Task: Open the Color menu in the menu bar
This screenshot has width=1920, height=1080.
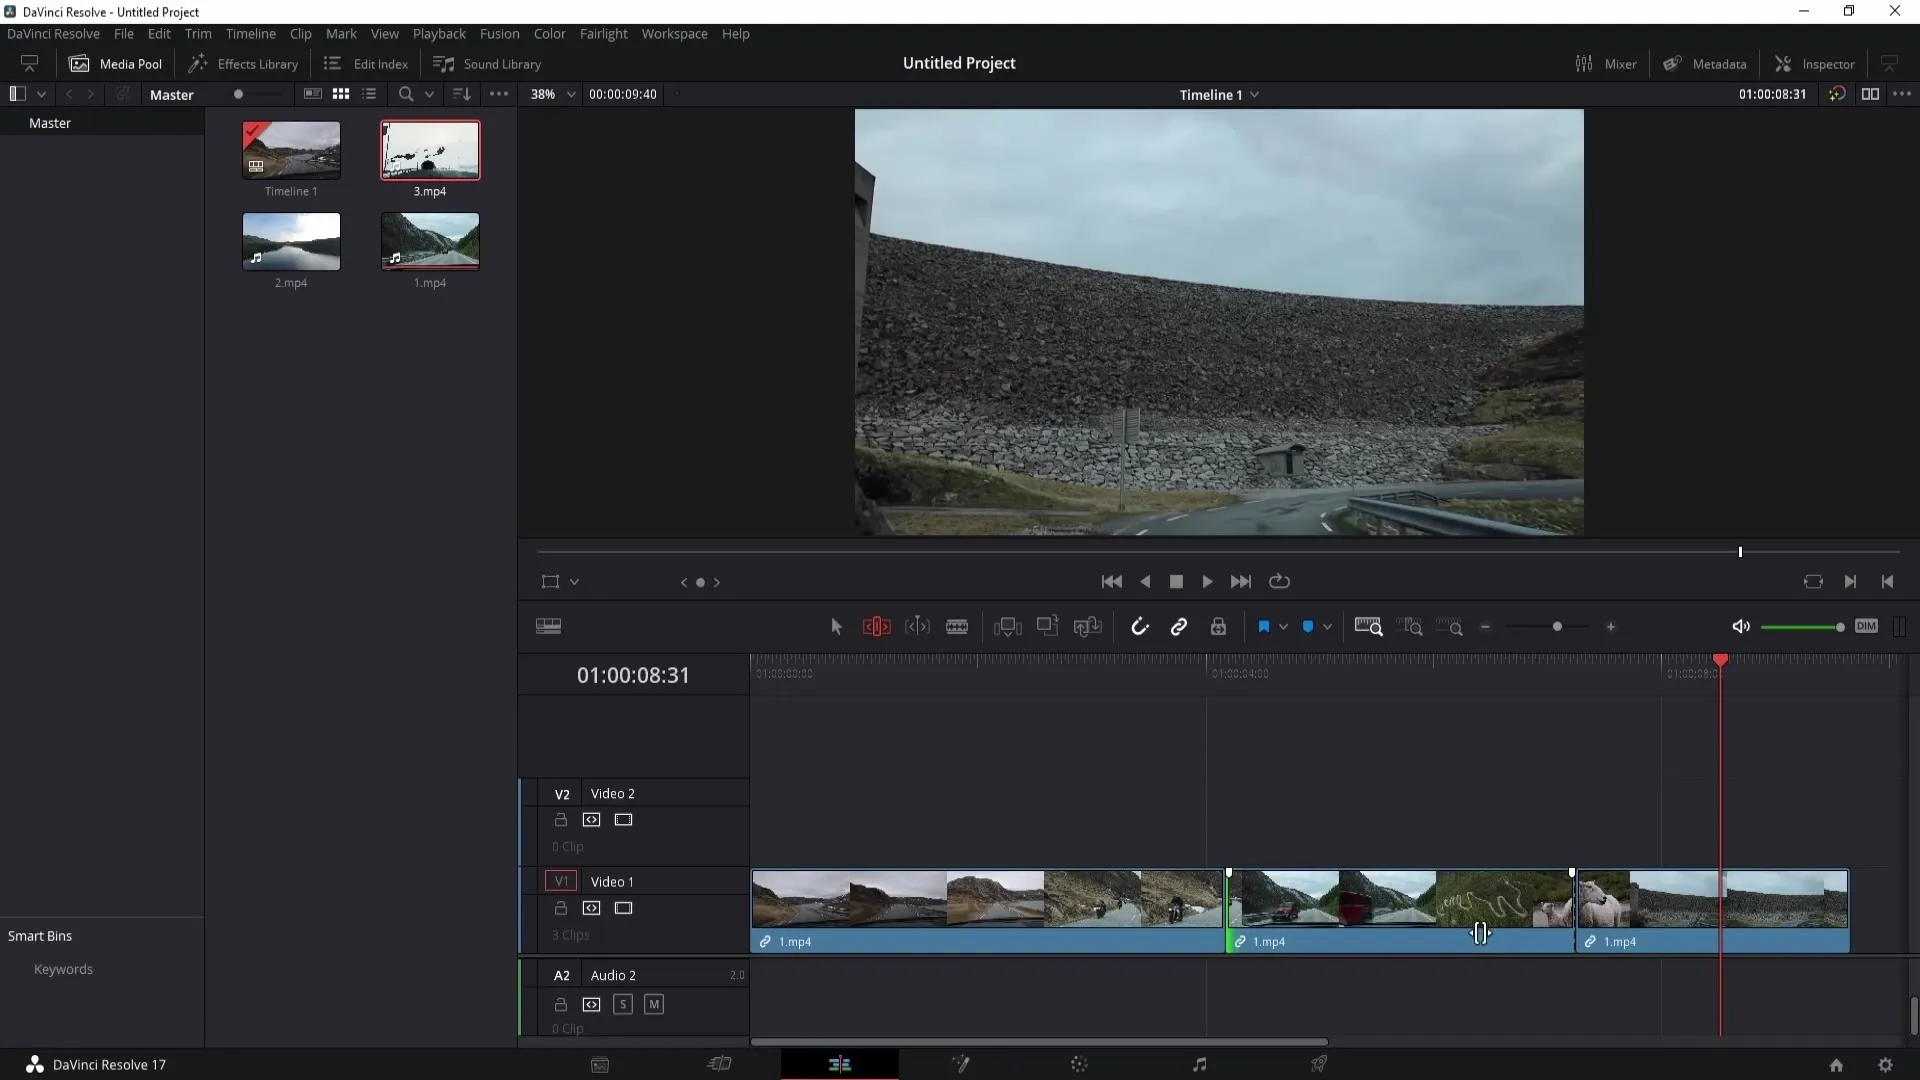Action: coord(549,33)
